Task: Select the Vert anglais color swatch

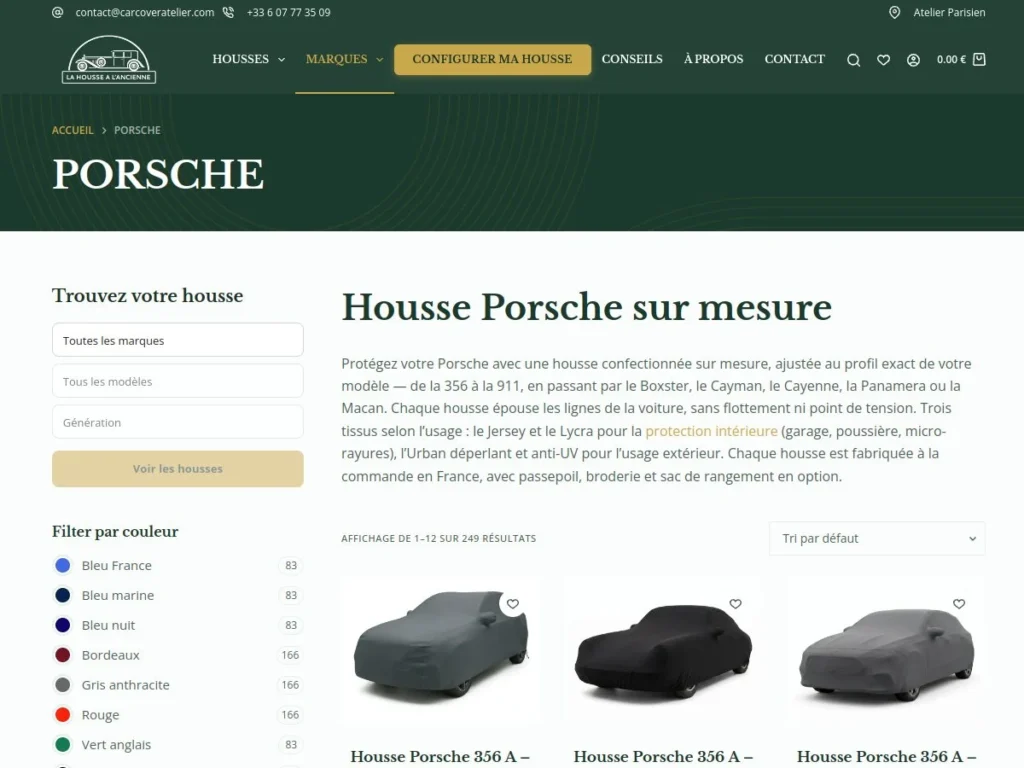Action: [63, 744]
